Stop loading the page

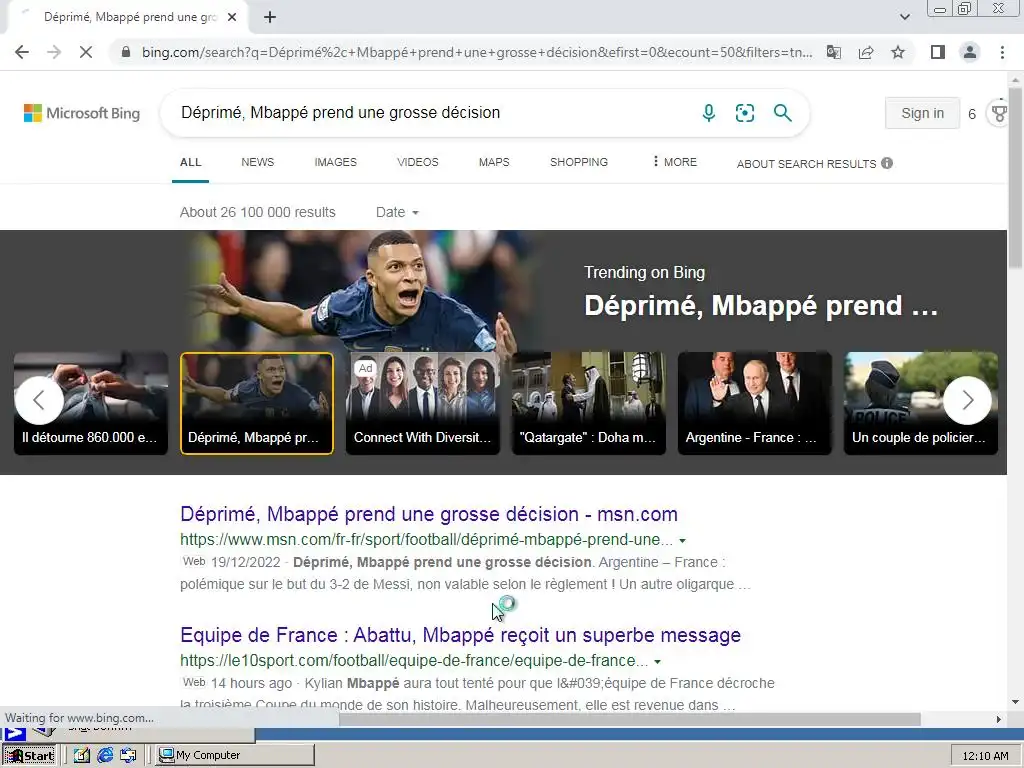click(x=86, y=52)
